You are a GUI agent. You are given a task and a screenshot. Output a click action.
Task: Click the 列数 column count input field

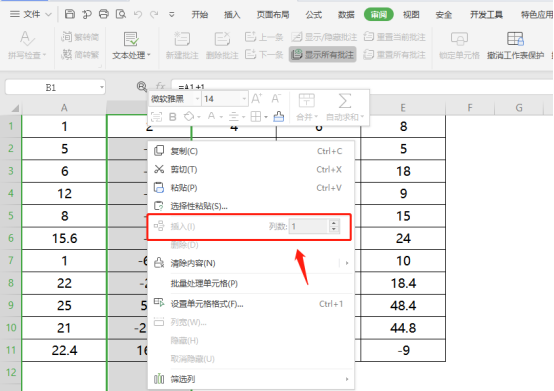(309, 226)
